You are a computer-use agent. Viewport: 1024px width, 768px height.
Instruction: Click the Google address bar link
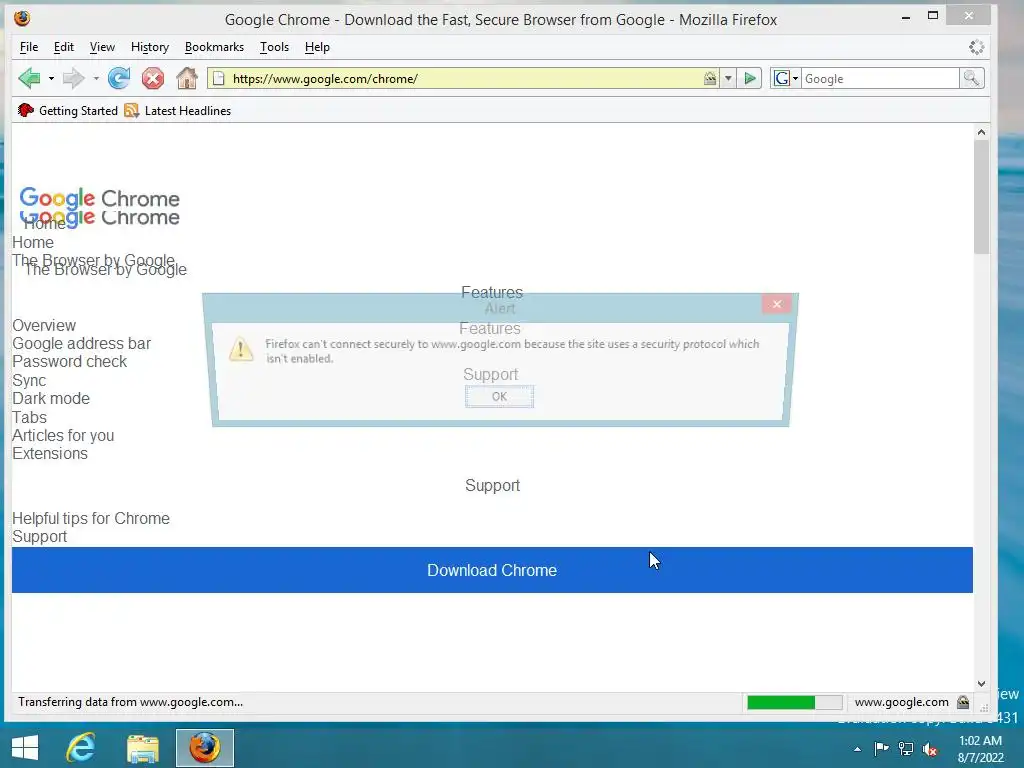point(82,344)
